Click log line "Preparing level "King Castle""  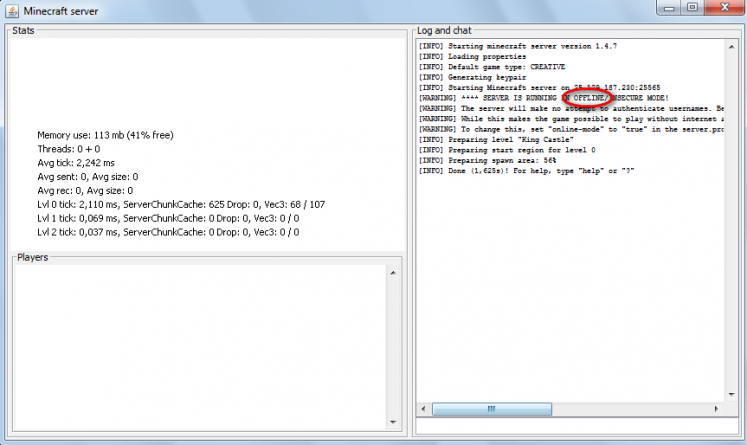pyautogui.click(x=496, y=140)
